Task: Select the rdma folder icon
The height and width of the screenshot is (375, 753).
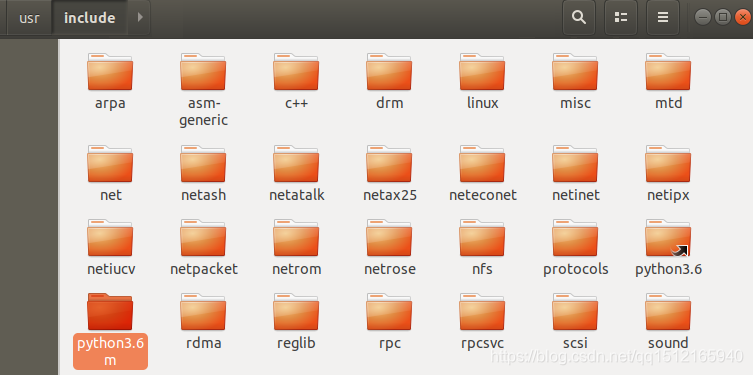Action: point(203,312)
